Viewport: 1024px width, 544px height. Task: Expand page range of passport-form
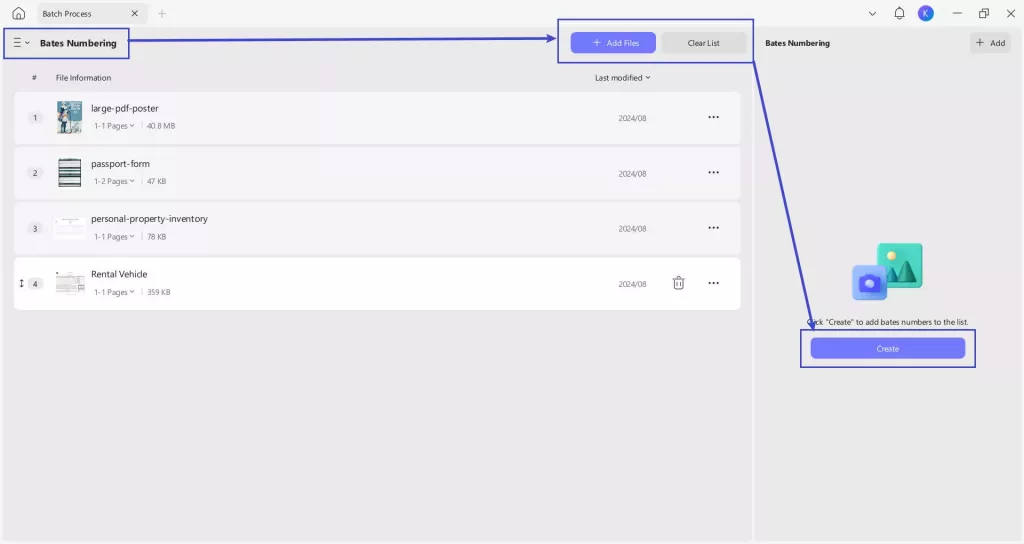coord(114,181)
